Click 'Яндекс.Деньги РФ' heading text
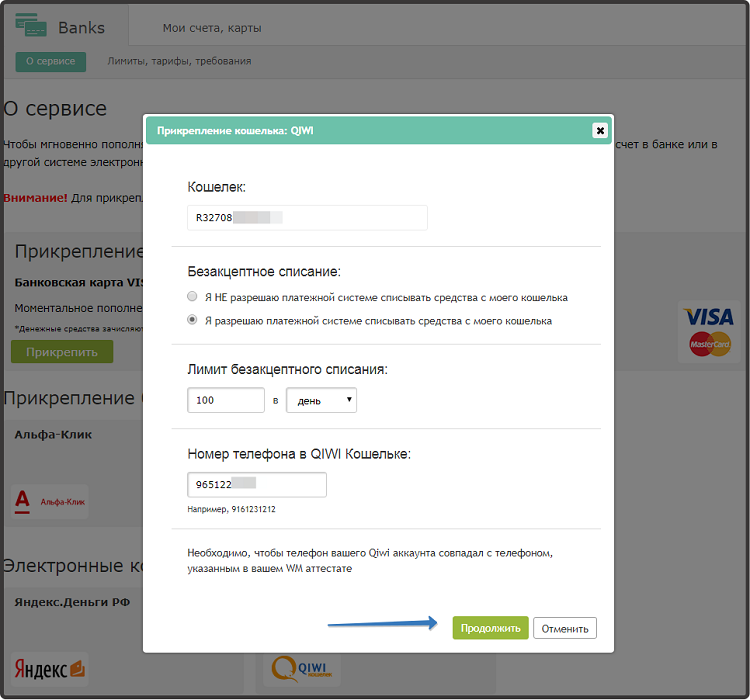The image size is (750, 700). [x=72, y=602]
